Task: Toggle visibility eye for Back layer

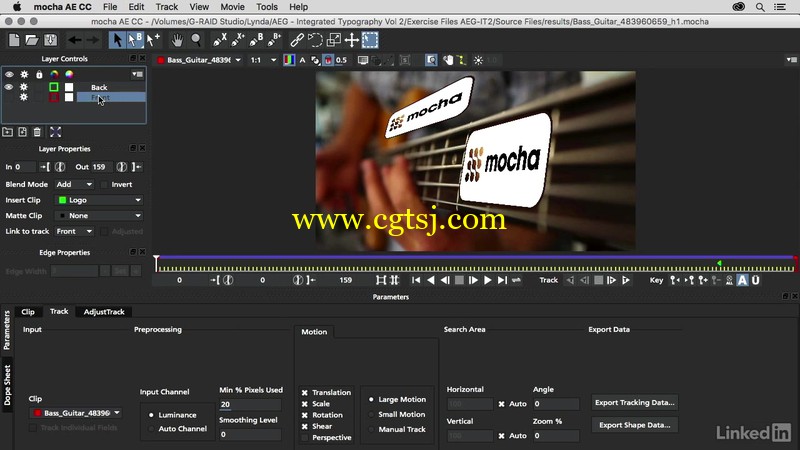Action: pos(9,87)
